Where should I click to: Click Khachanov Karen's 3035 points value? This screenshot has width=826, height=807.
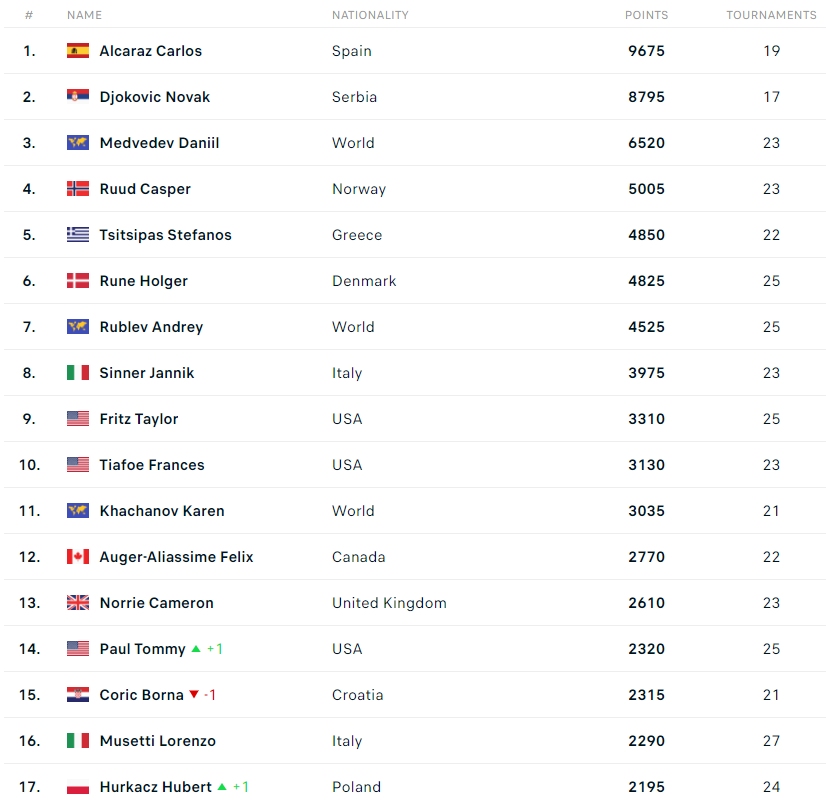point(646,511)
